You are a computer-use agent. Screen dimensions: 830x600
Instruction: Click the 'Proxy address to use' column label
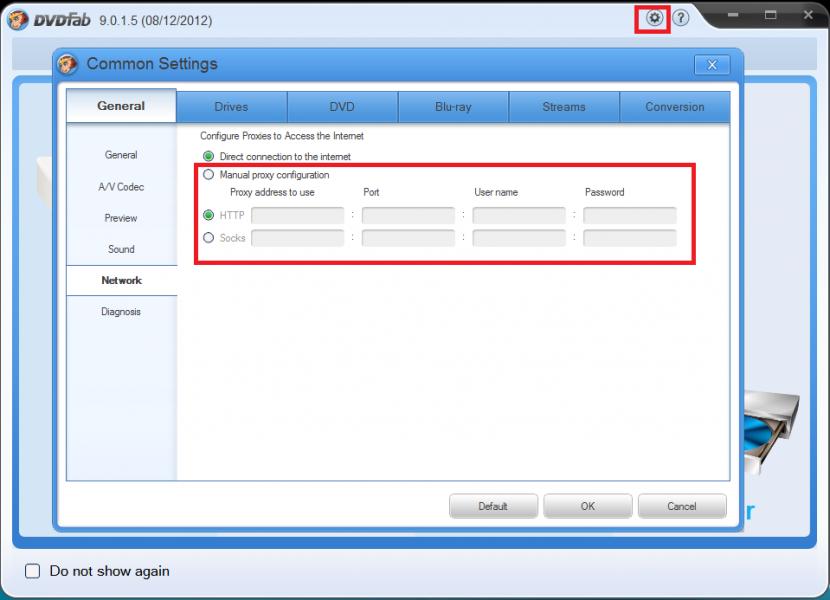pos(272,192)
